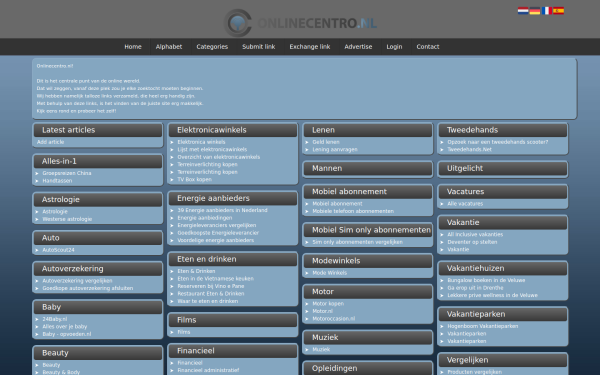Viewport: 600px width, 375px height.
Task: Open Voordelige energie aanbieders link
Action: (215, 241)
